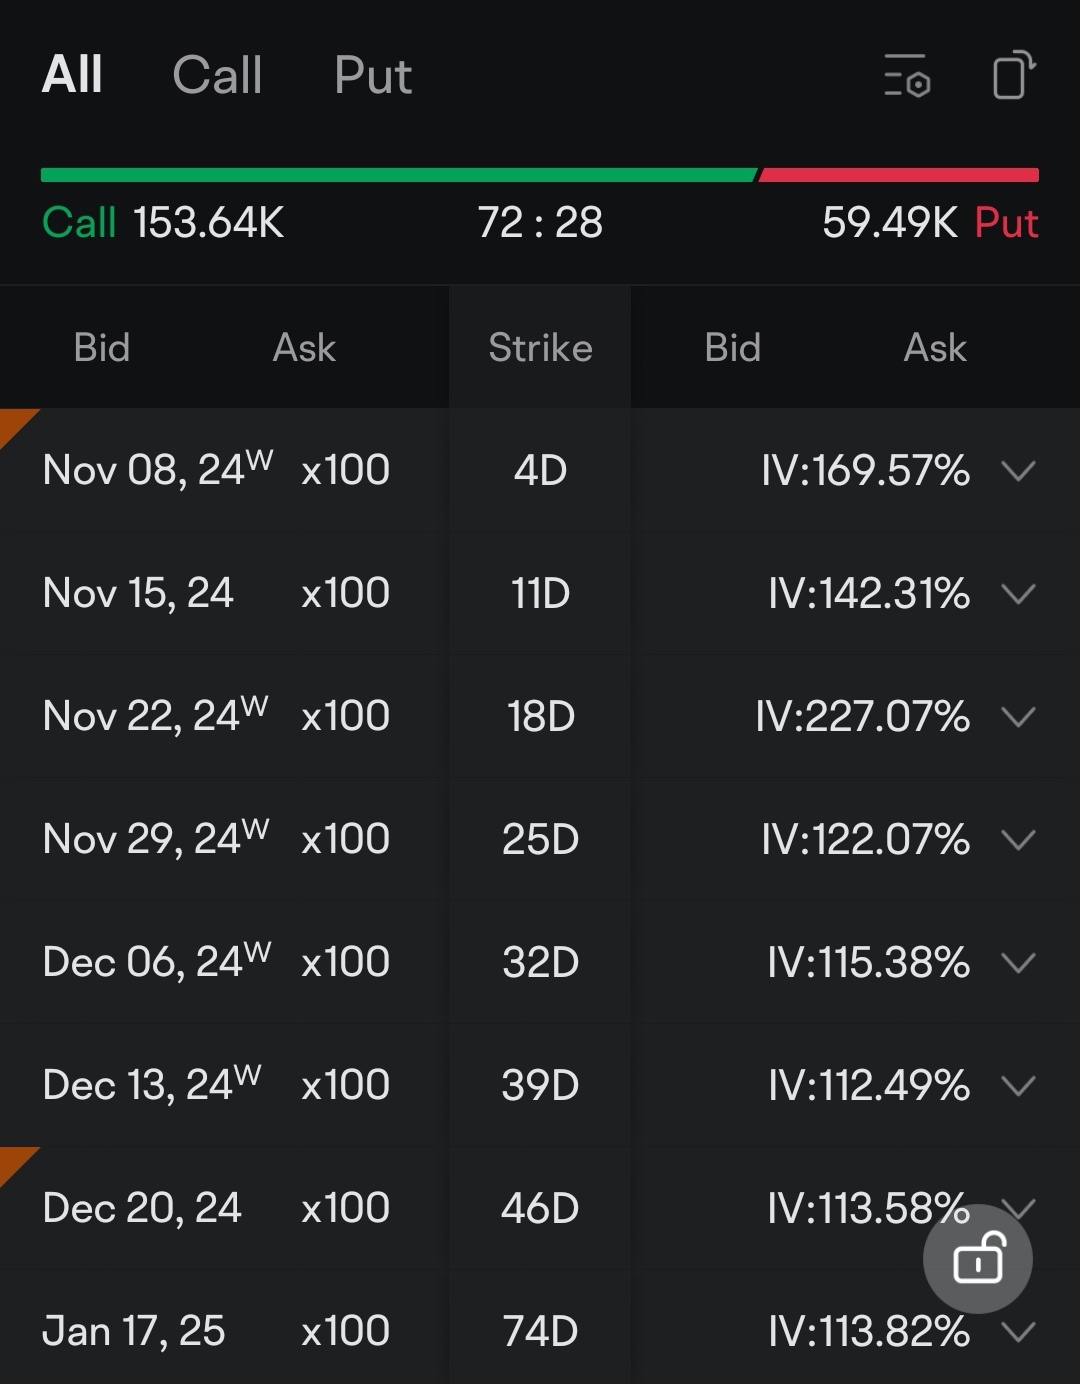Expand the Nov 08, 24 expiration chevron
The width and height of the screenshot is (1080, 1384).
[x=1018, y=470]
